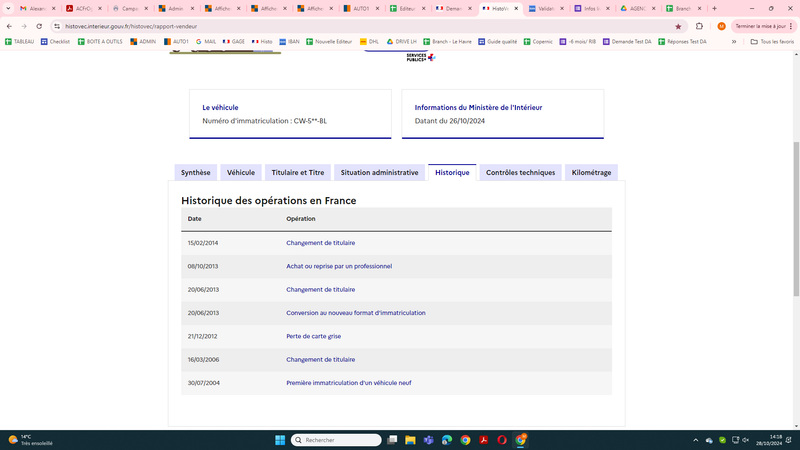800x450 pixels.
Task: Open Microsoft Teams from the taskbar
Action: [429, 440]
